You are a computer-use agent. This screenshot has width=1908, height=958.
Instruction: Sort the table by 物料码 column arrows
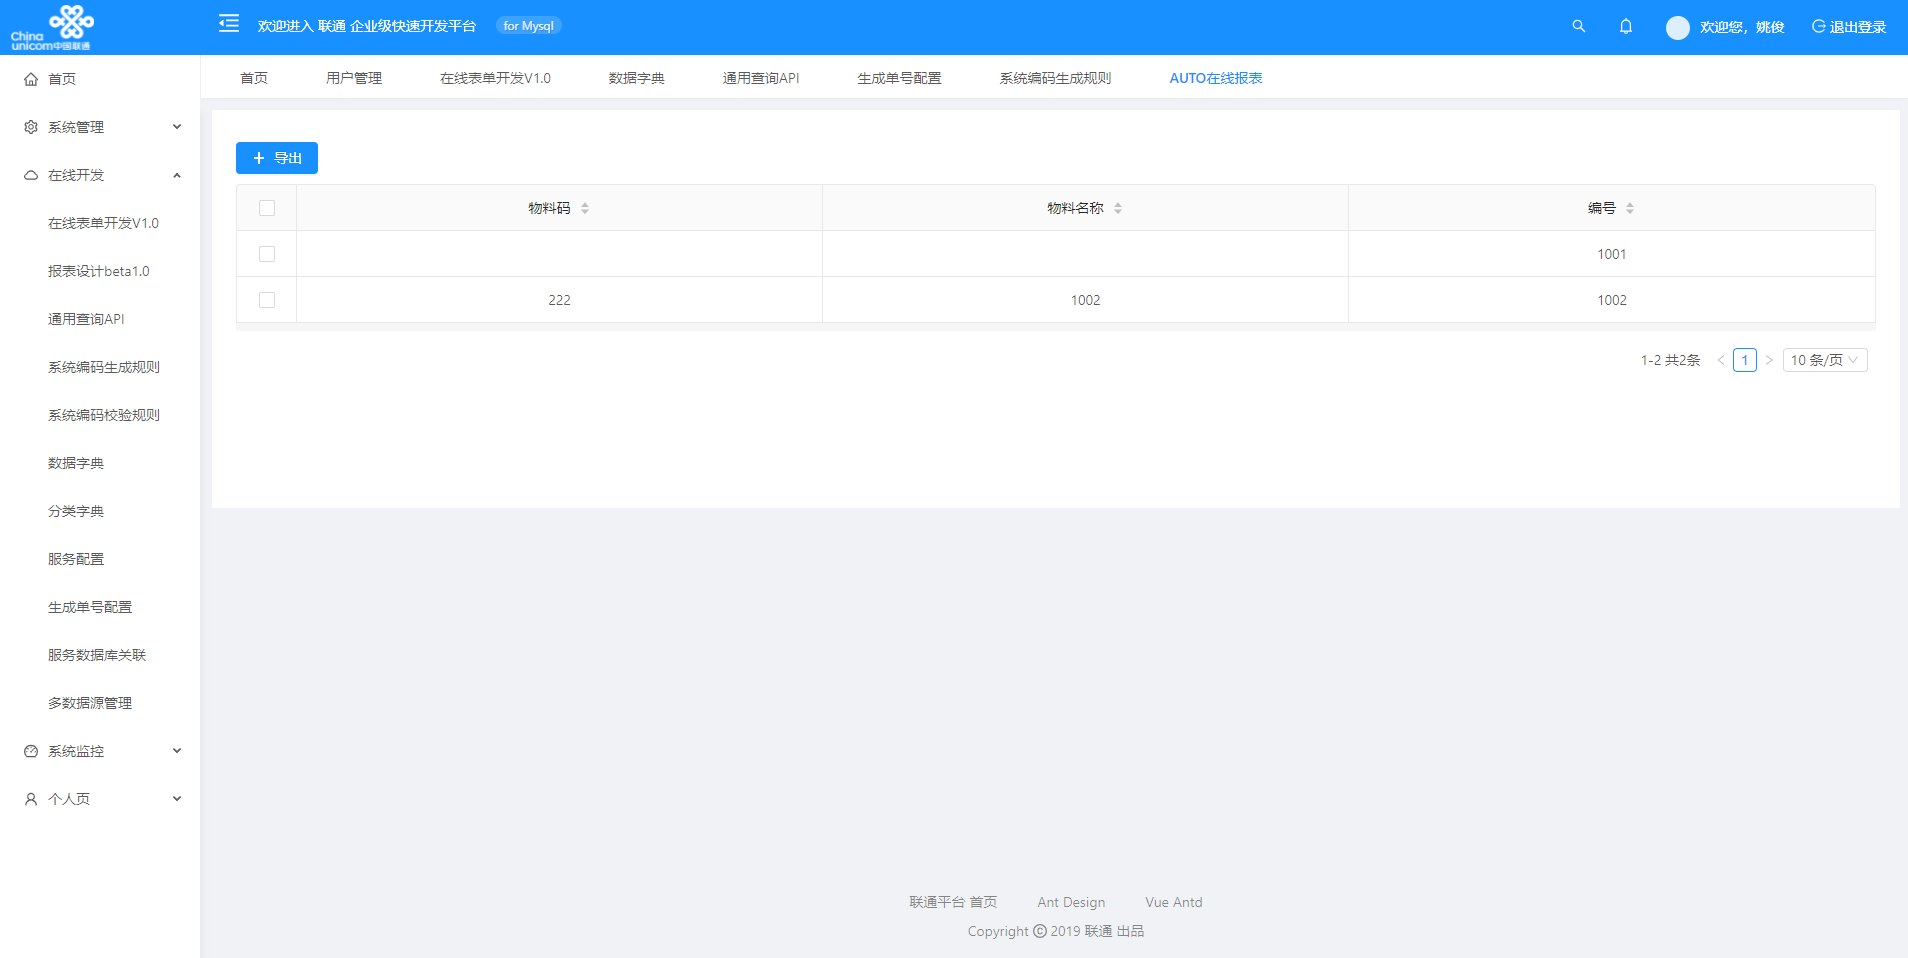point(585,208)
